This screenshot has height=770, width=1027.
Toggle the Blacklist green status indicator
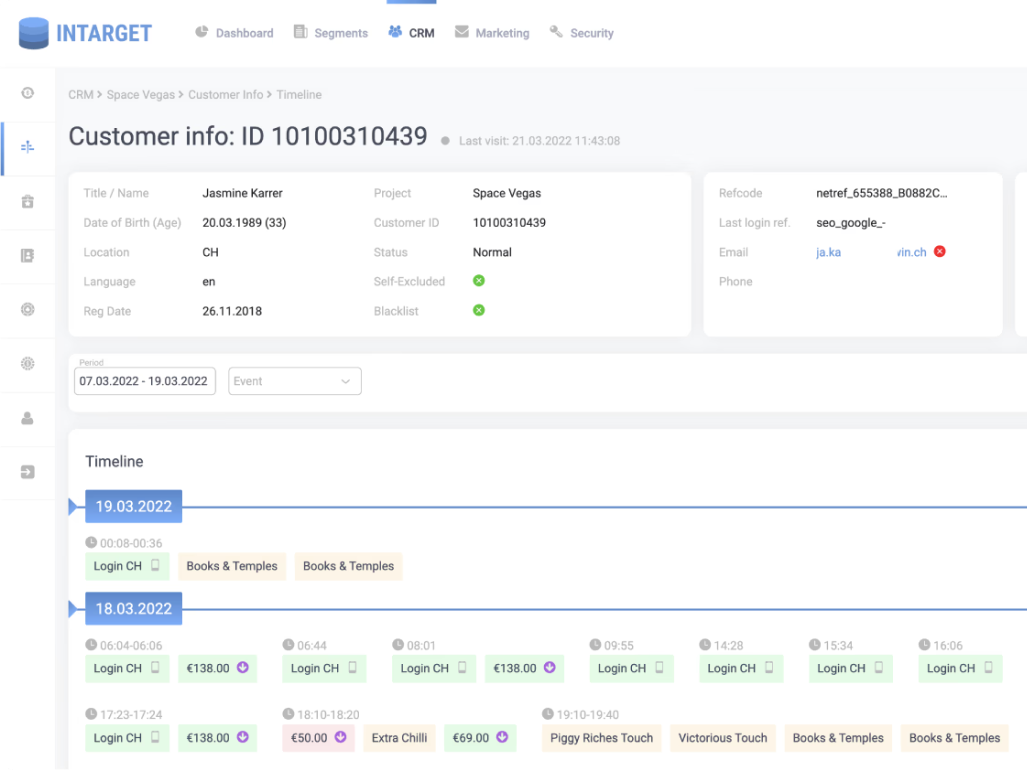(x=479, y=311)
